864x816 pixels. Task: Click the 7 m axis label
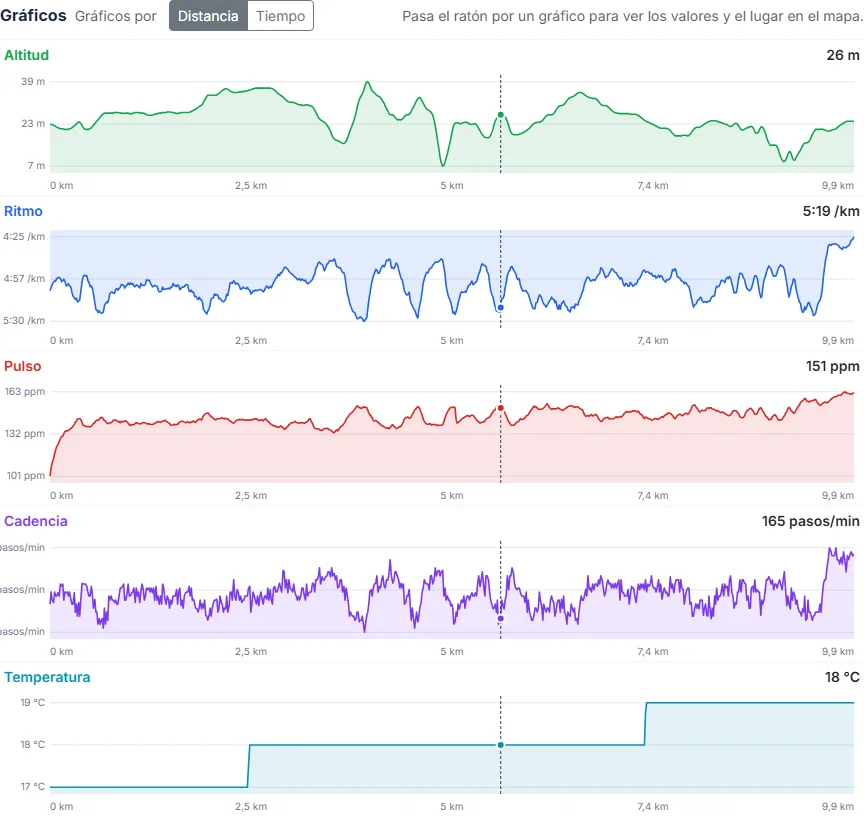click(36, 165)
